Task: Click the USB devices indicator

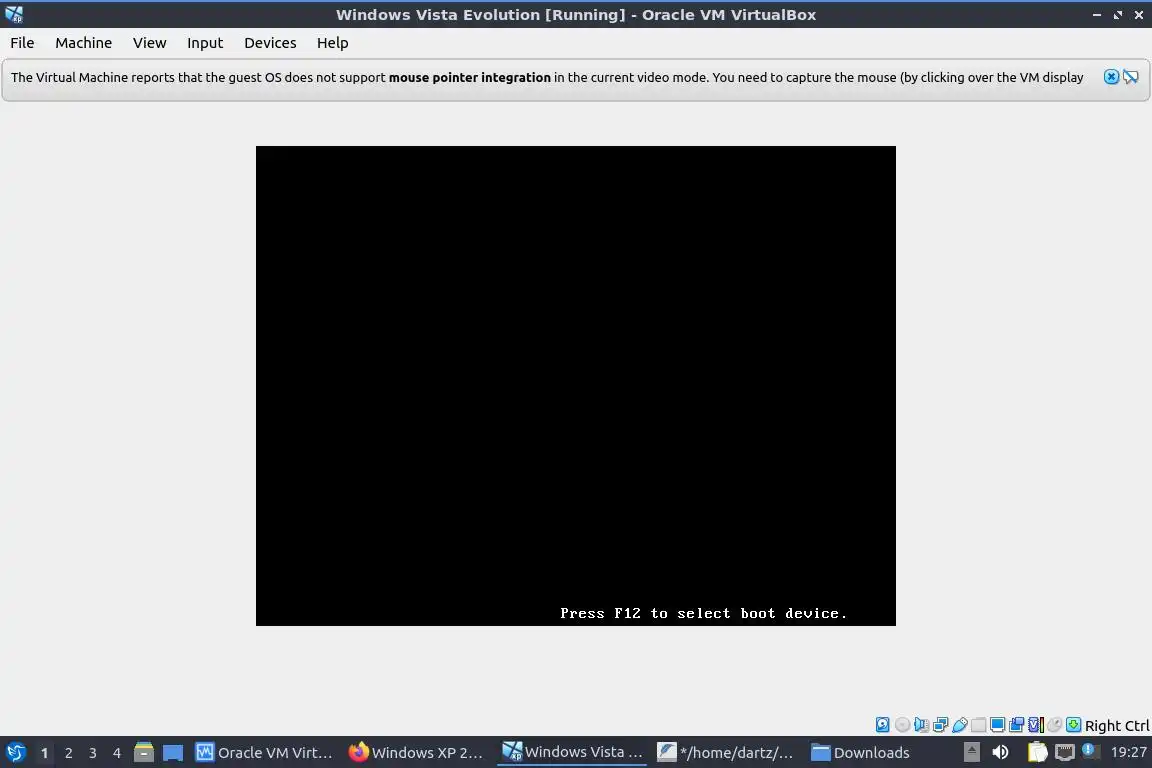Action: tap(960, 725)
